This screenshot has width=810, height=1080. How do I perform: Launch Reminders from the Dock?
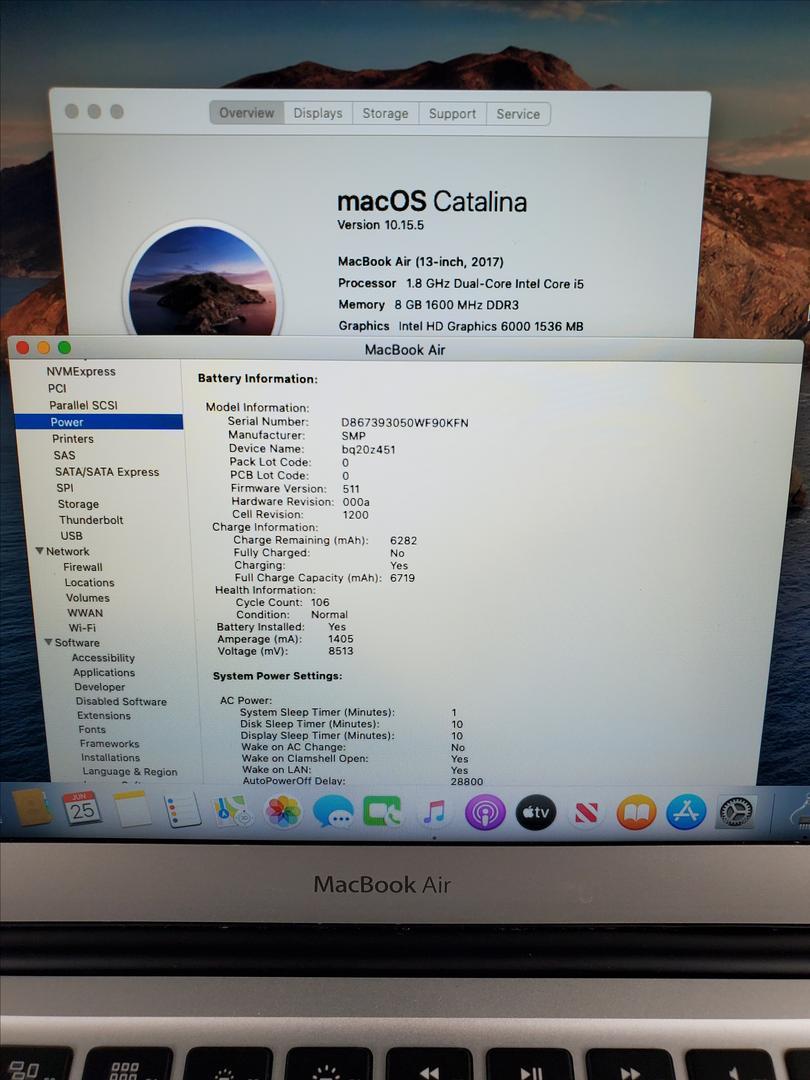pyautogui.click(x=182, y=810)
